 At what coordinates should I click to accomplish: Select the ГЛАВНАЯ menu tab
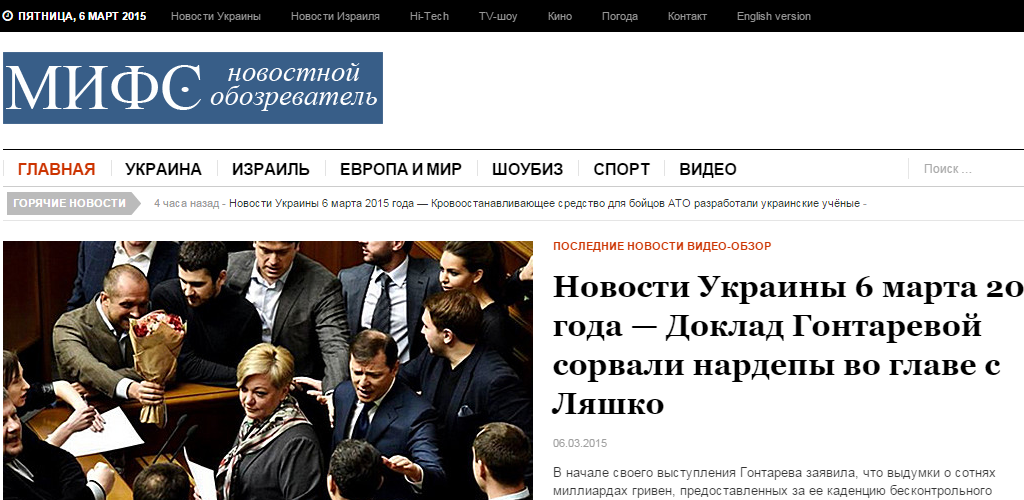coord(56,170)
